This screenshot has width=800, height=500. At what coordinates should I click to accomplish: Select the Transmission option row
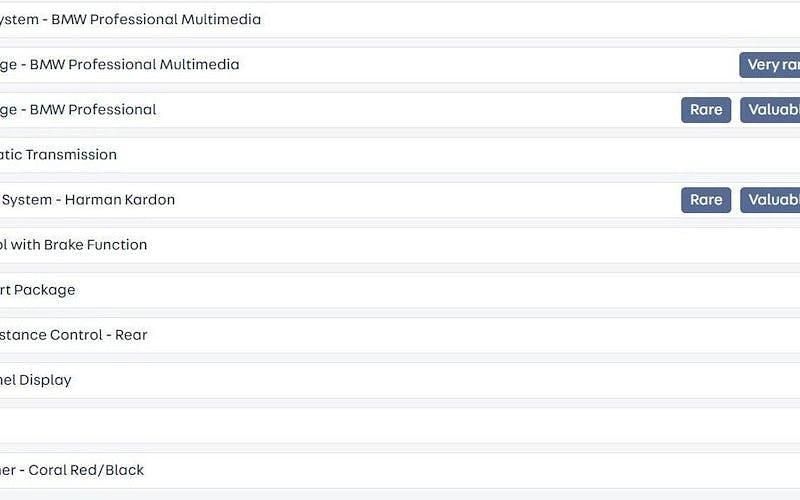point(400,155)
